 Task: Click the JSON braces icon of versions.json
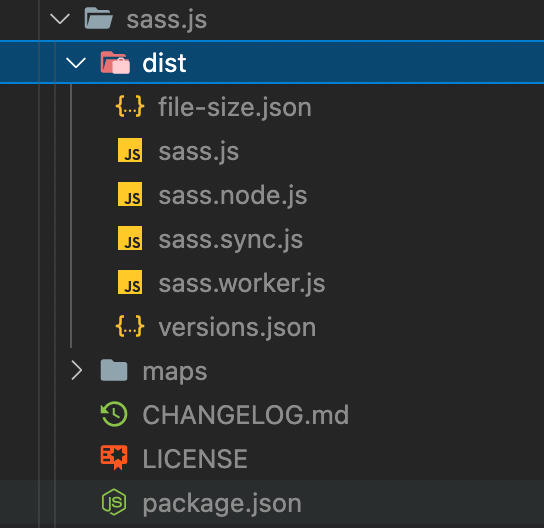pos(130,326)
